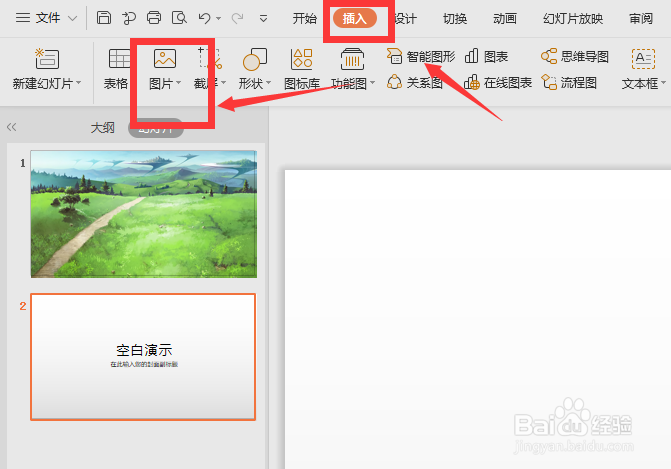Switch to the 大纲 outline view
Image resolution: width=671 pixels, height=469 pixels.
tap(103, 128)
